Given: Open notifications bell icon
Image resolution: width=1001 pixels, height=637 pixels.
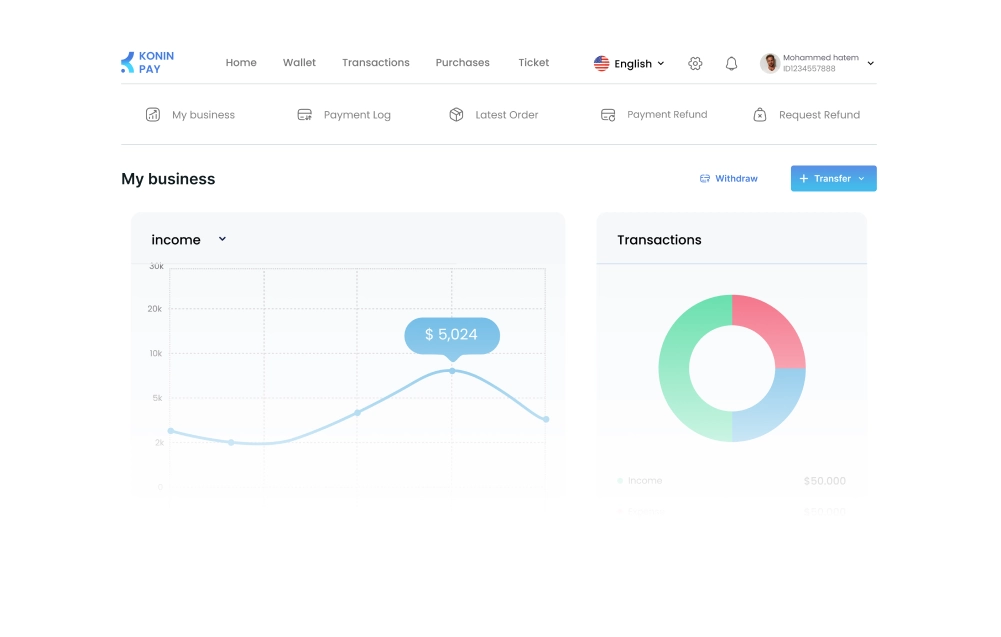Looking at the screenshot, I should pos(731,63).
